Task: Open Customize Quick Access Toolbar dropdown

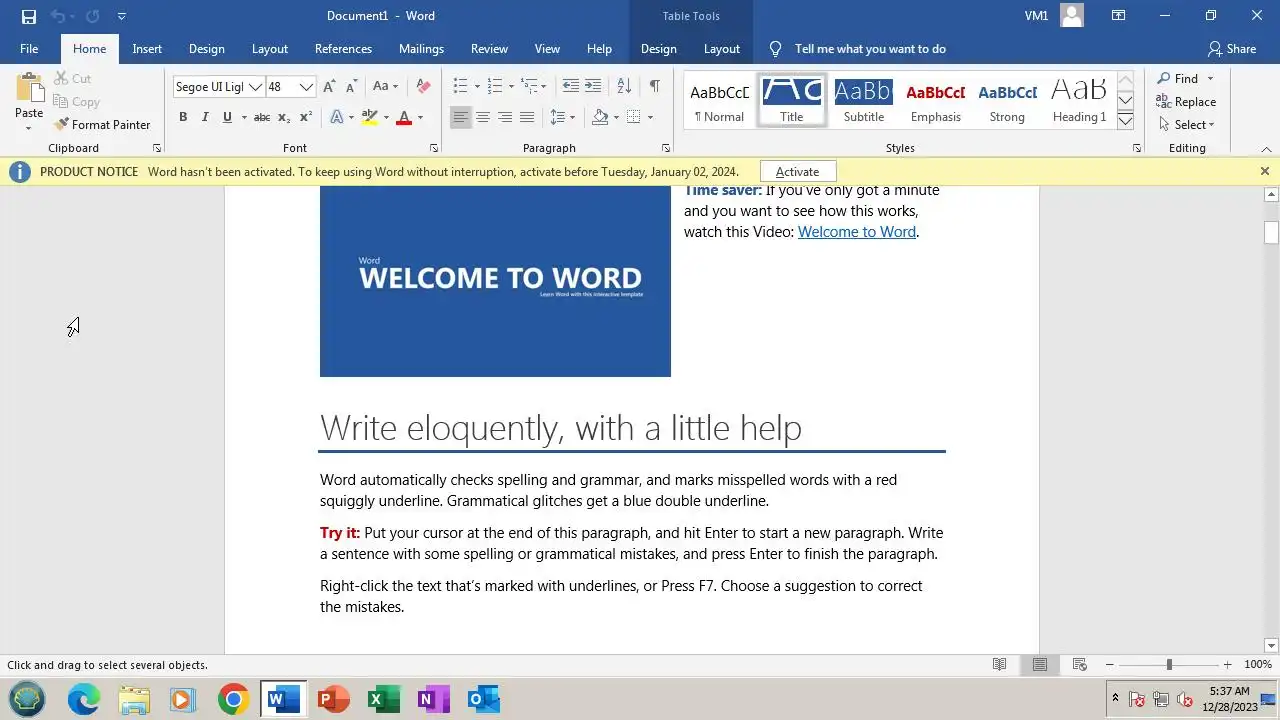Action: tap(121, 16)
